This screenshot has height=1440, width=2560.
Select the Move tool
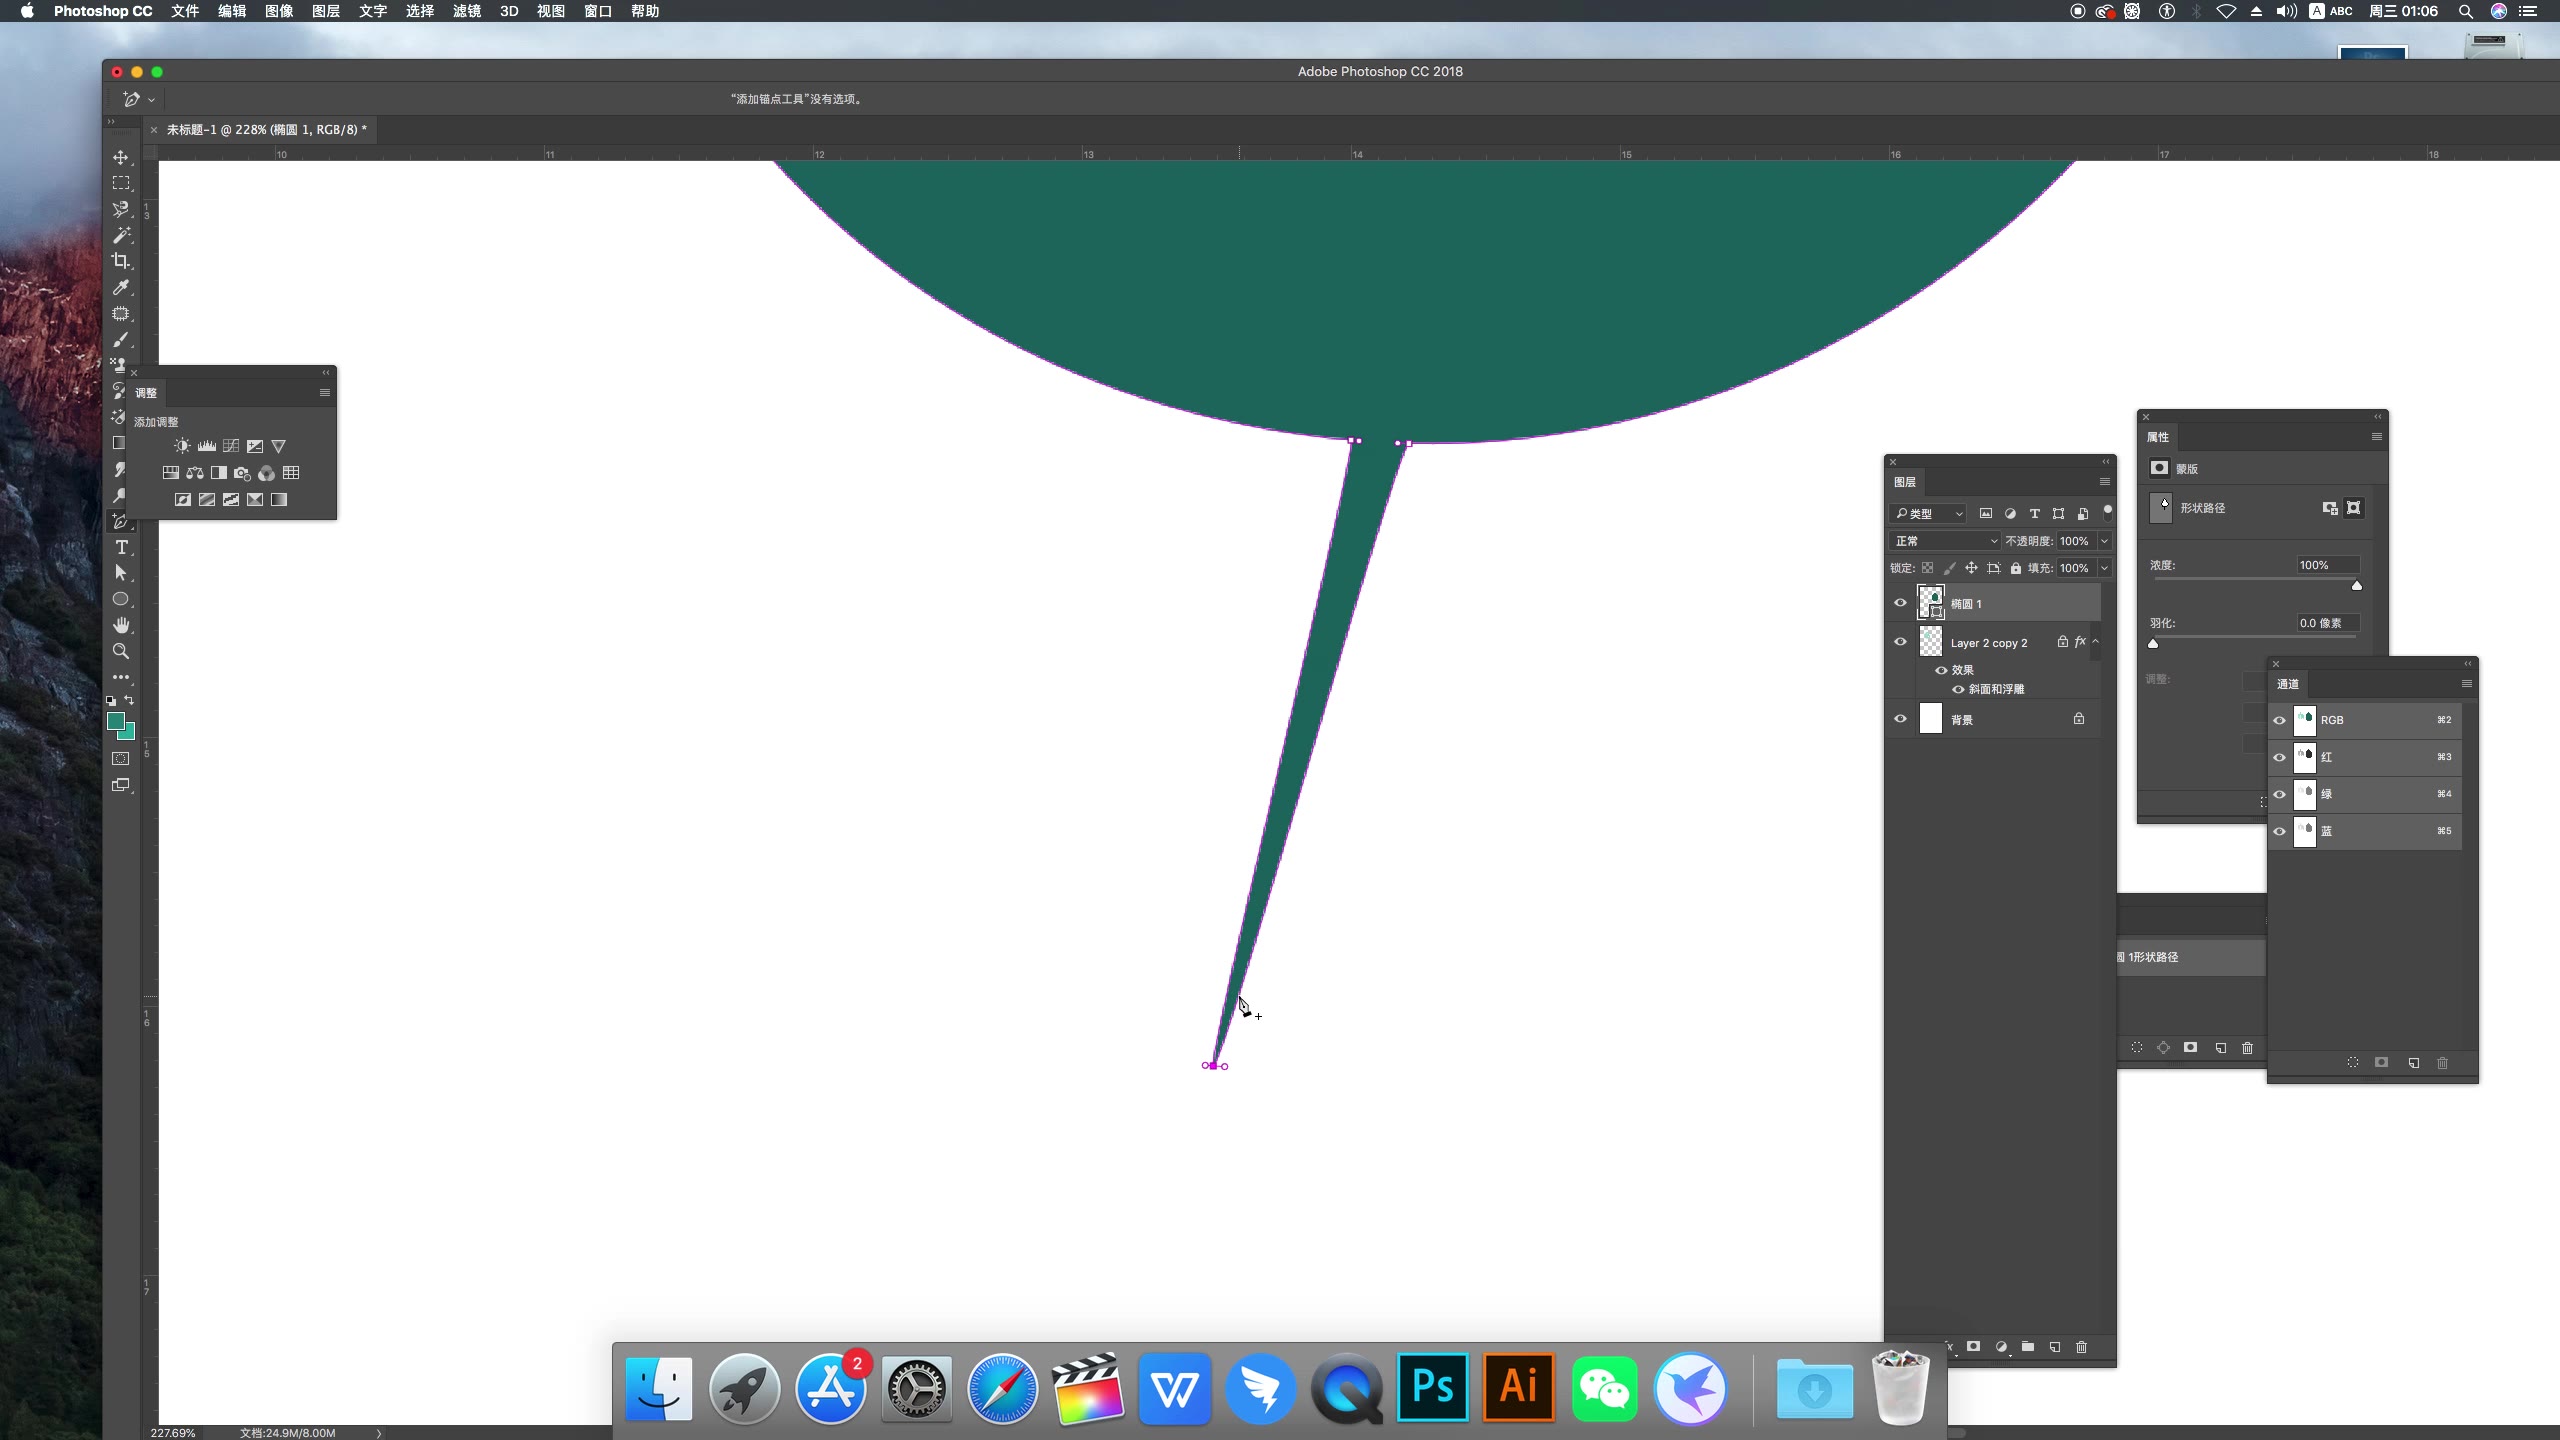tap(121, 158)
